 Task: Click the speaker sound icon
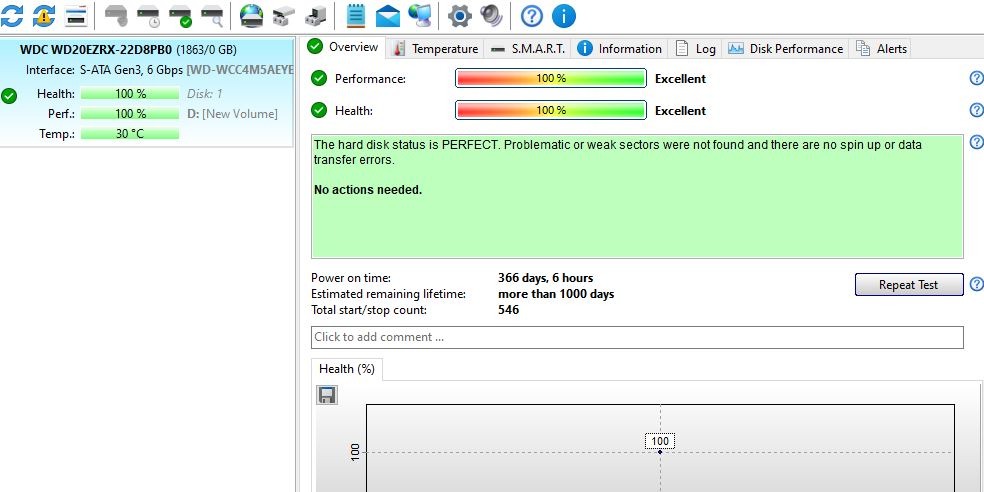pos(491,15)
